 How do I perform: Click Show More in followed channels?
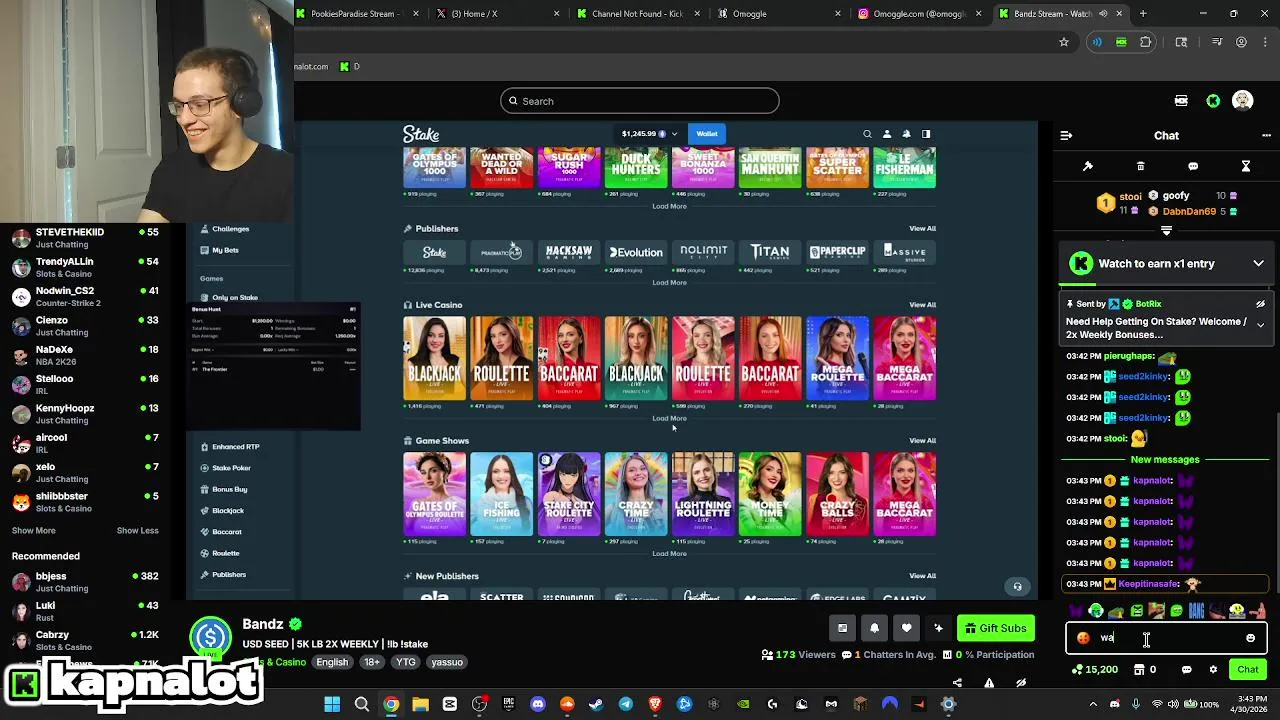tap(34, 531)
